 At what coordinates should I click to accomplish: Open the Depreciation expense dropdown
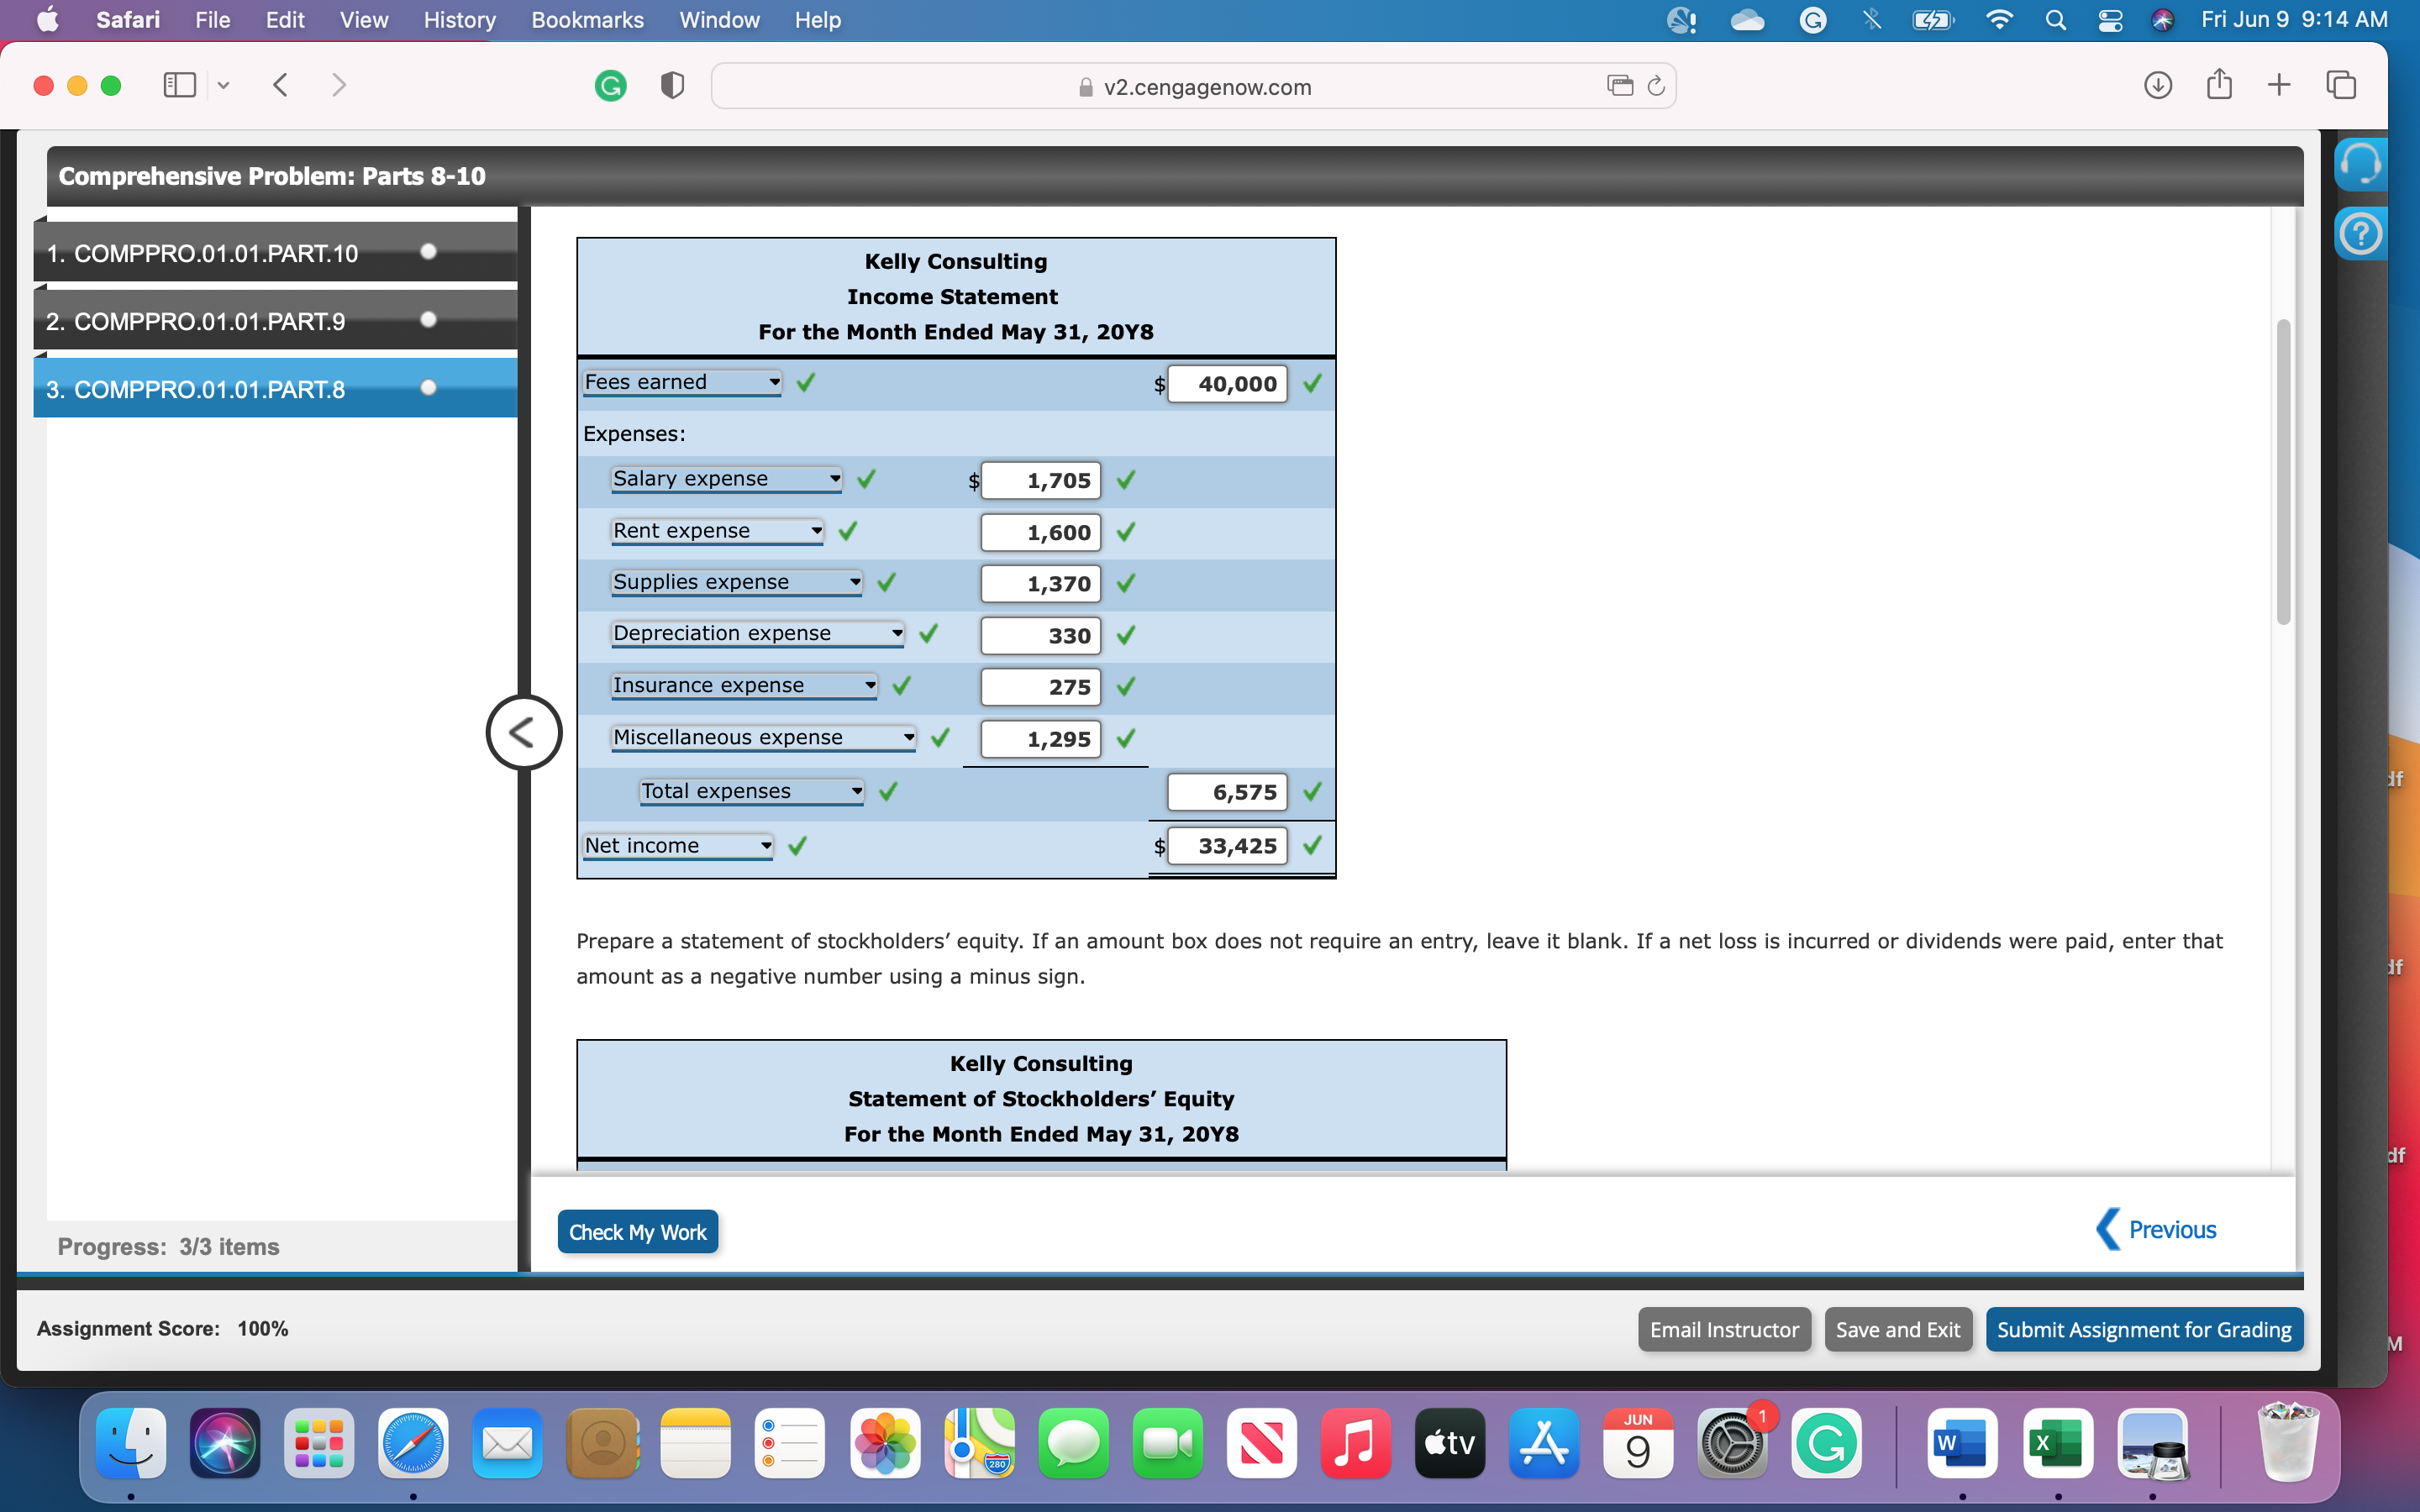pyautogui.click(x=757, y=633)
